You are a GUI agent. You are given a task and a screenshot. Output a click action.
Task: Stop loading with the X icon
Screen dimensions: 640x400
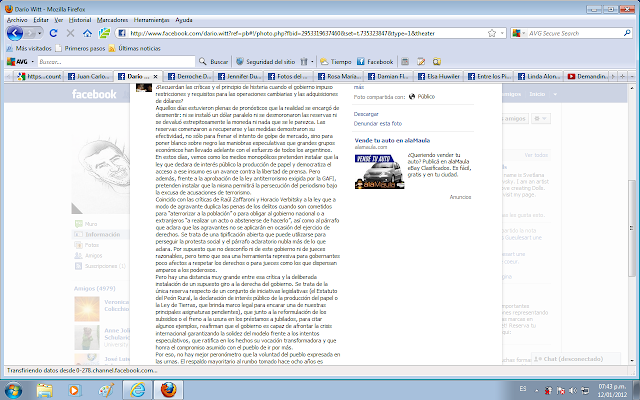[70, 33]
